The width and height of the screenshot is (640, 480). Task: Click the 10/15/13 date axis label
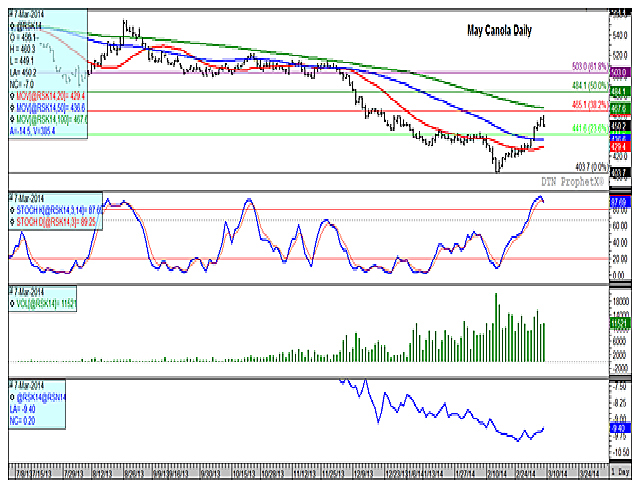[245, 473]
